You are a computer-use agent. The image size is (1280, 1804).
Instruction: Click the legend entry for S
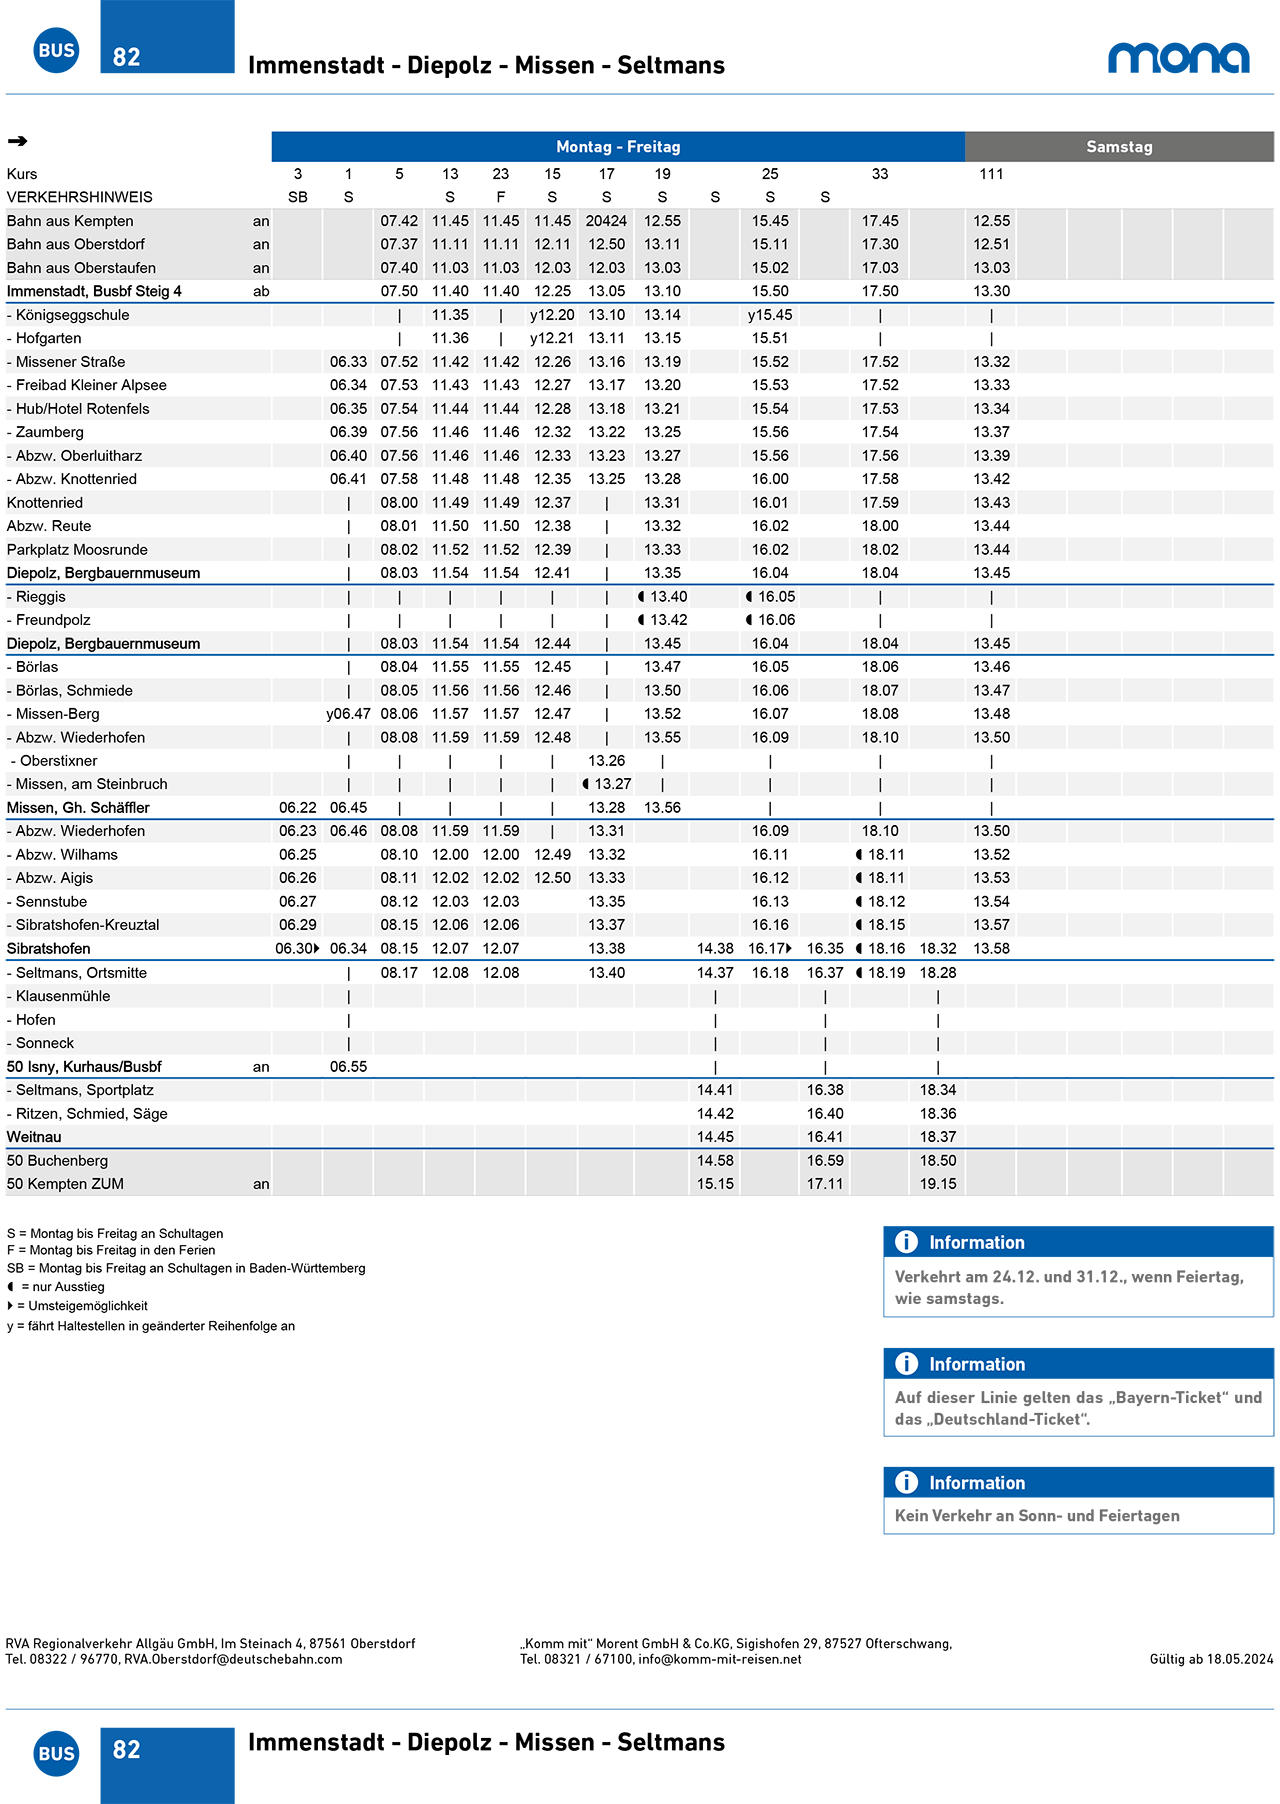point(115,1234)
